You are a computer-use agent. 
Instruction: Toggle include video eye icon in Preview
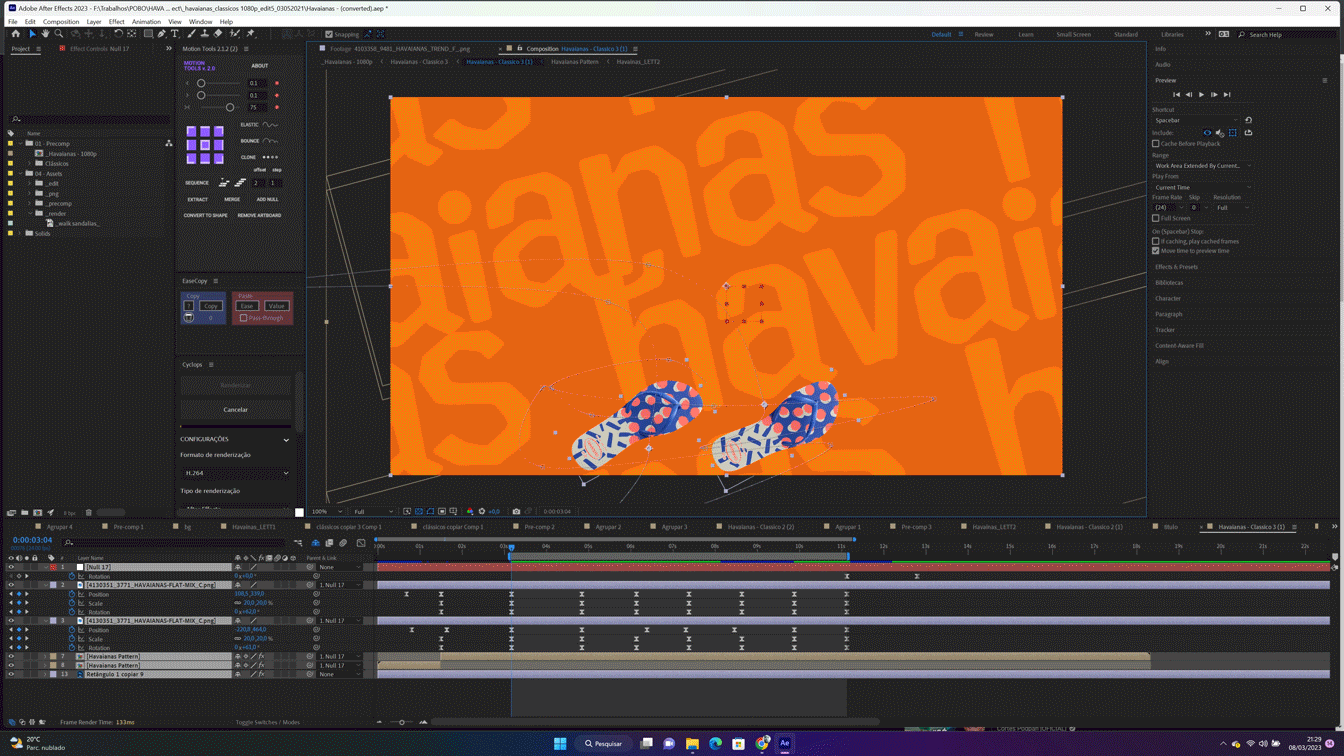click(1207, 133)
